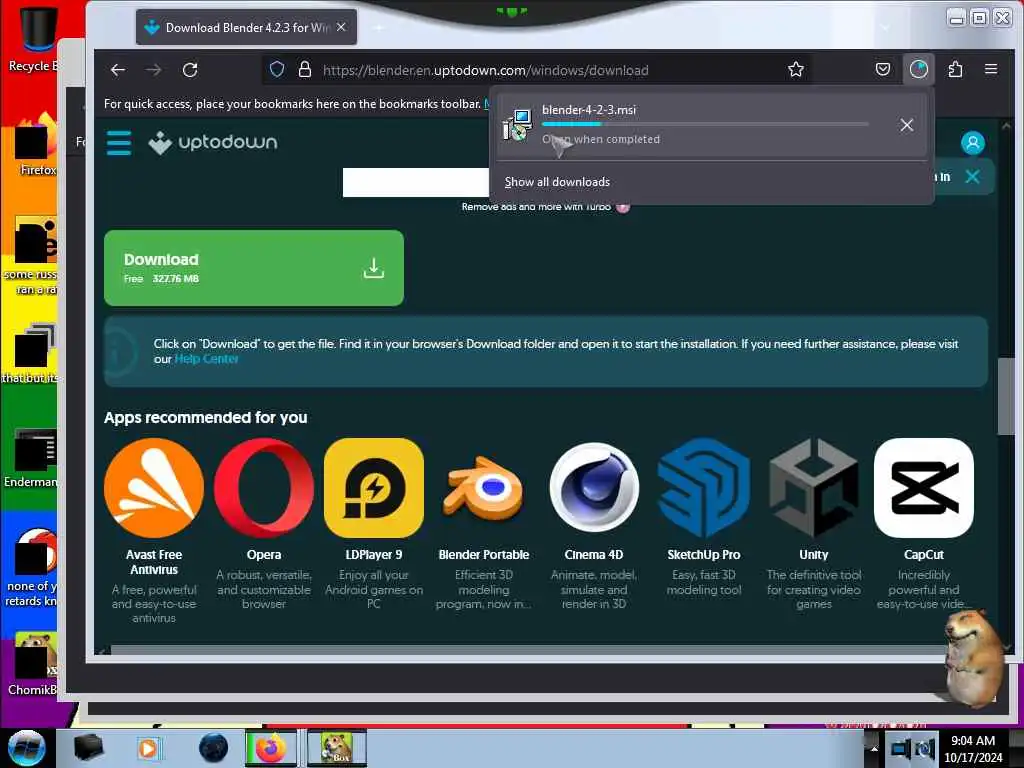Open the Firefox desktop shortcut
1024x768 pixels.
36,145
